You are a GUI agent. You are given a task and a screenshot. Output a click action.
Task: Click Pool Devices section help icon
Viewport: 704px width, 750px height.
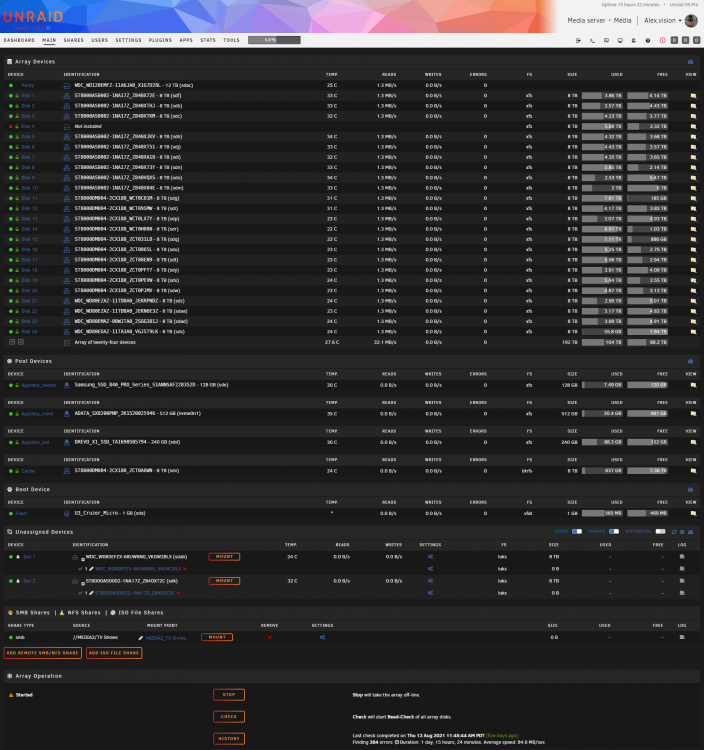[690, 361]
